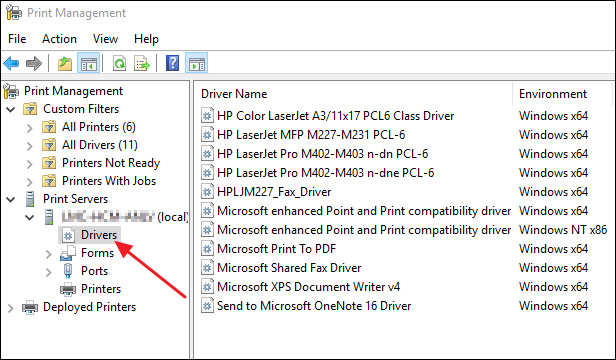The image size is (616, 360).
Task: Open Help via the question mark icon
Action: point(172,63)
